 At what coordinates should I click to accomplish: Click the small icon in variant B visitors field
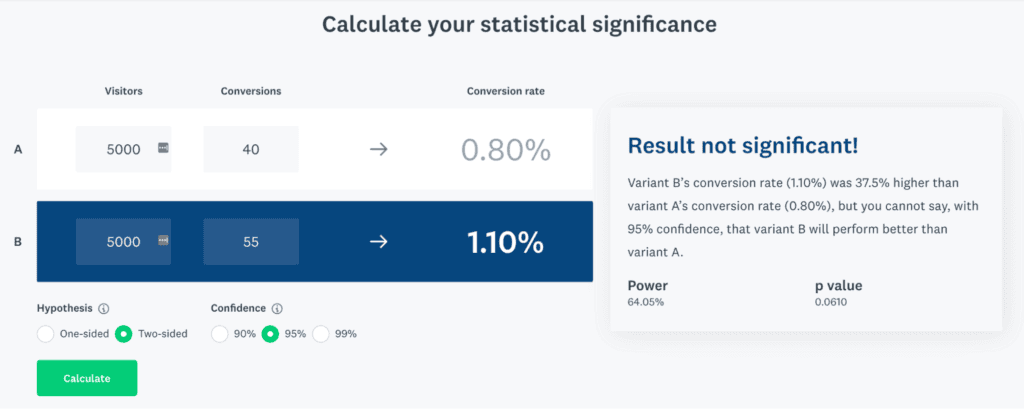(163, 241)
